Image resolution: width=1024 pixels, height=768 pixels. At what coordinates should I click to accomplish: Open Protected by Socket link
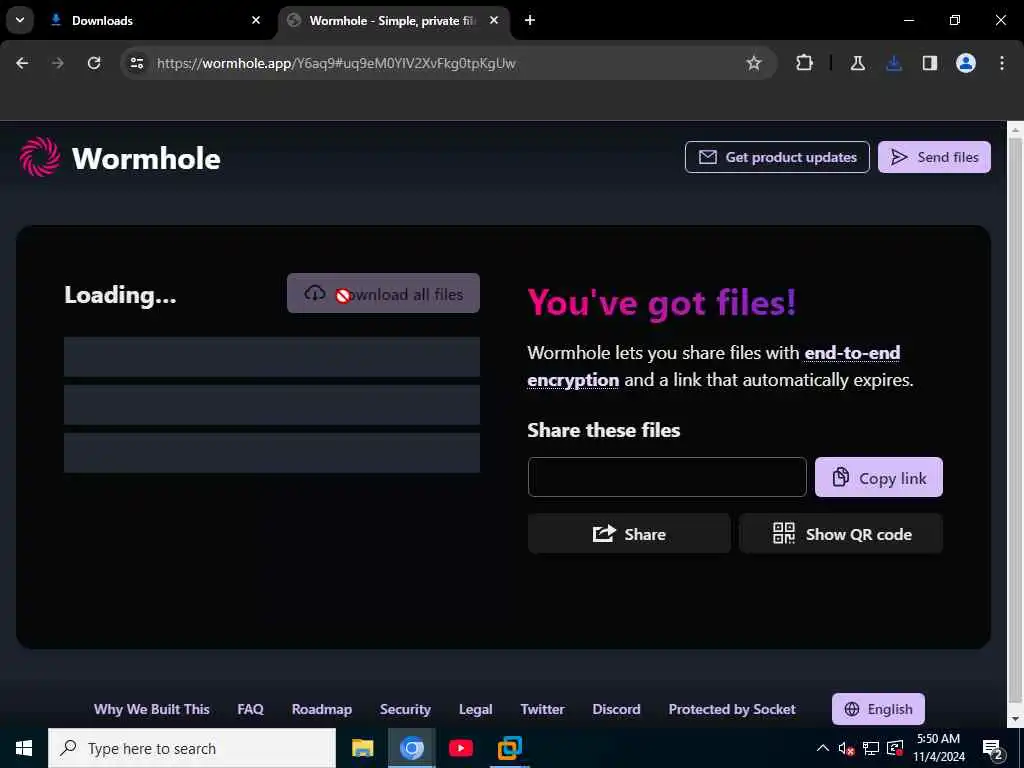[x=731, y=709]
